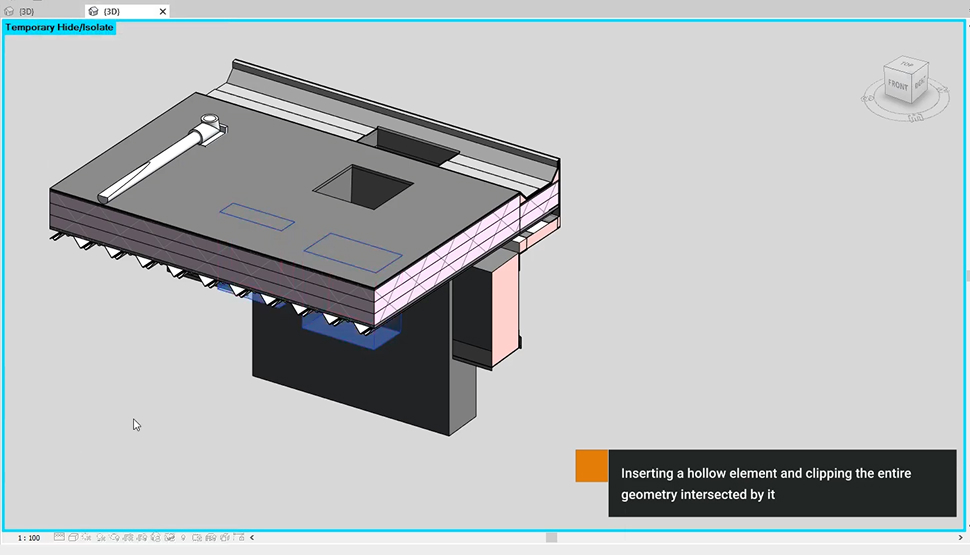The height and width of the screenshot is (555, 970).
Task: Close the active (3D) view tab
Action: 161,11
